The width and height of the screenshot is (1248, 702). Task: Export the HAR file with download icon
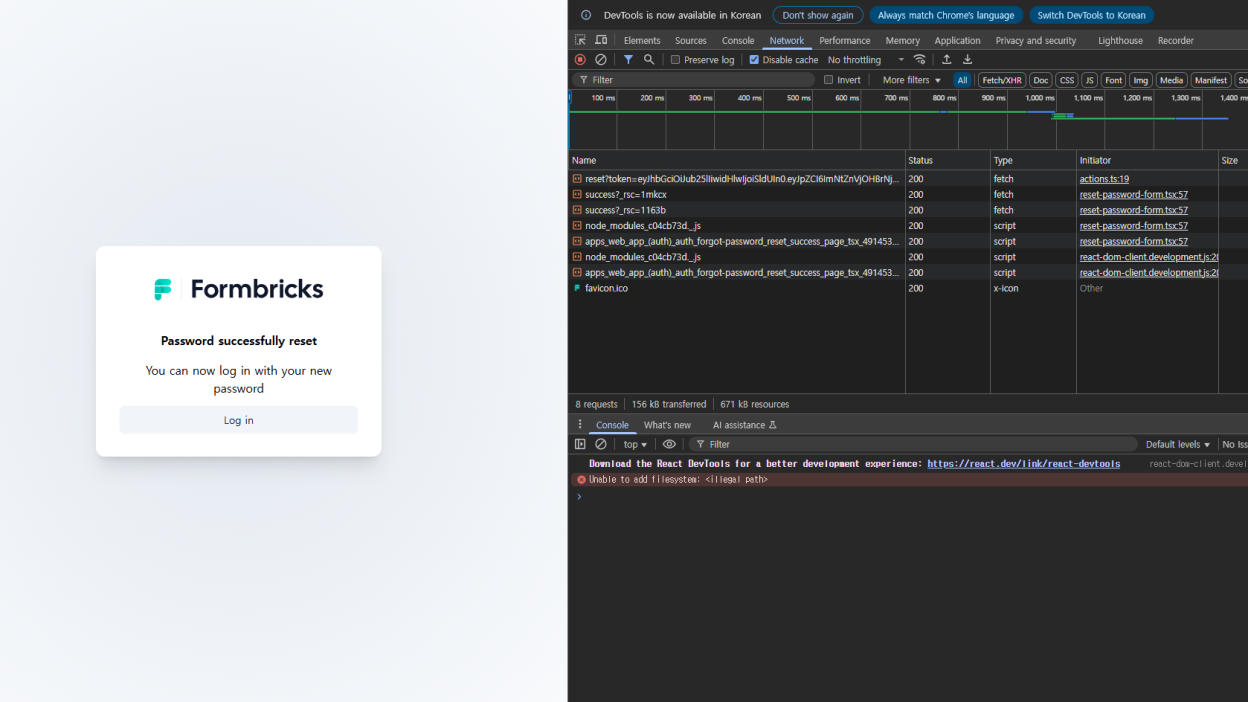[967, 60]
